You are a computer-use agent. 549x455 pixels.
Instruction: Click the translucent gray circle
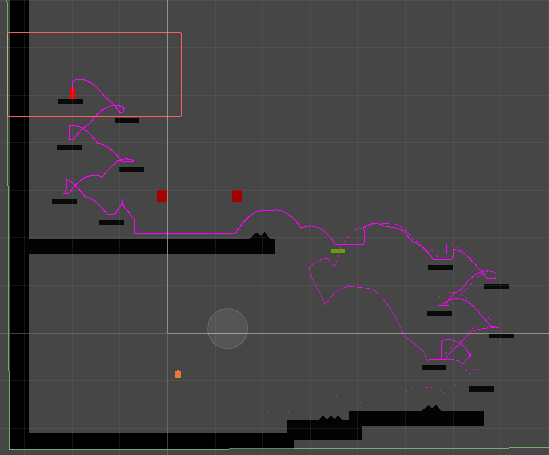tap(228, 329)
